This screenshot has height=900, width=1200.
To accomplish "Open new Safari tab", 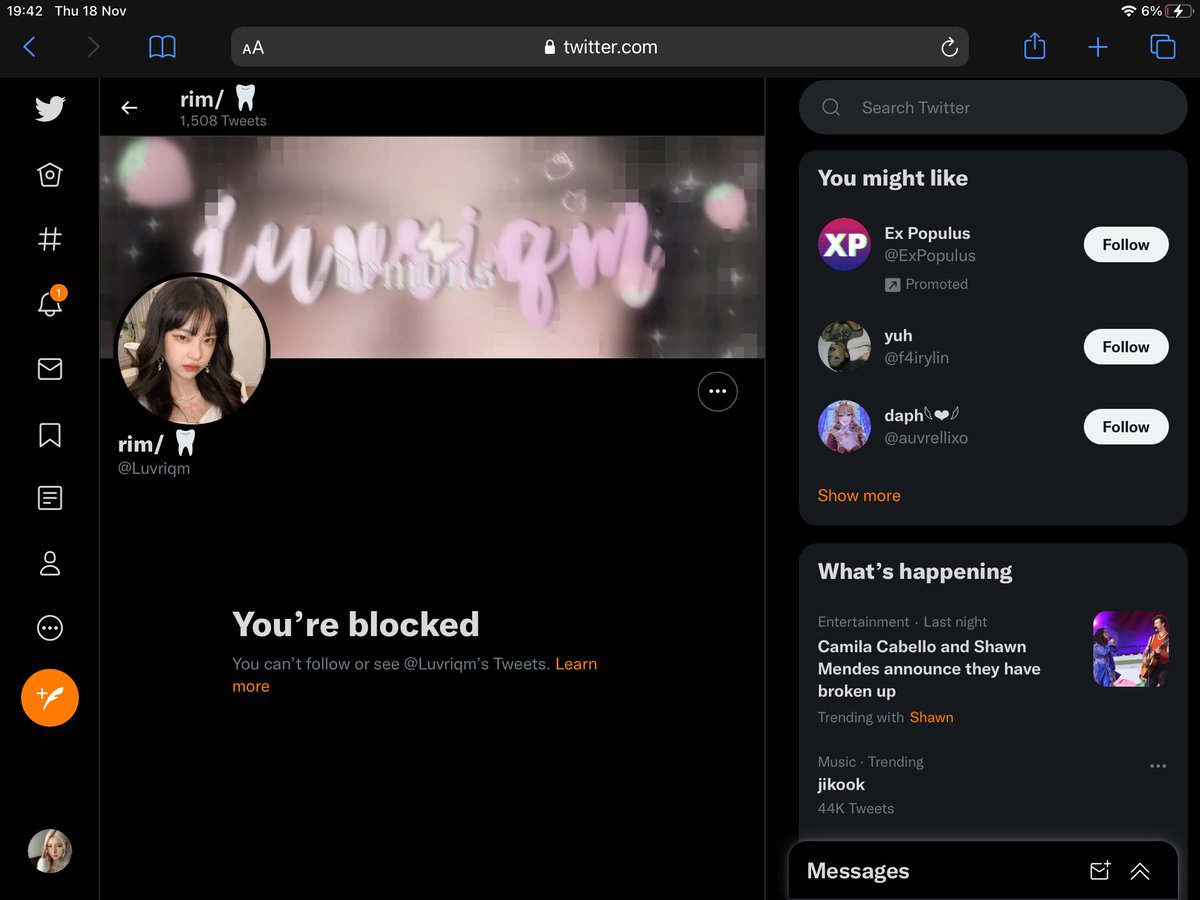I will 1098,47.
